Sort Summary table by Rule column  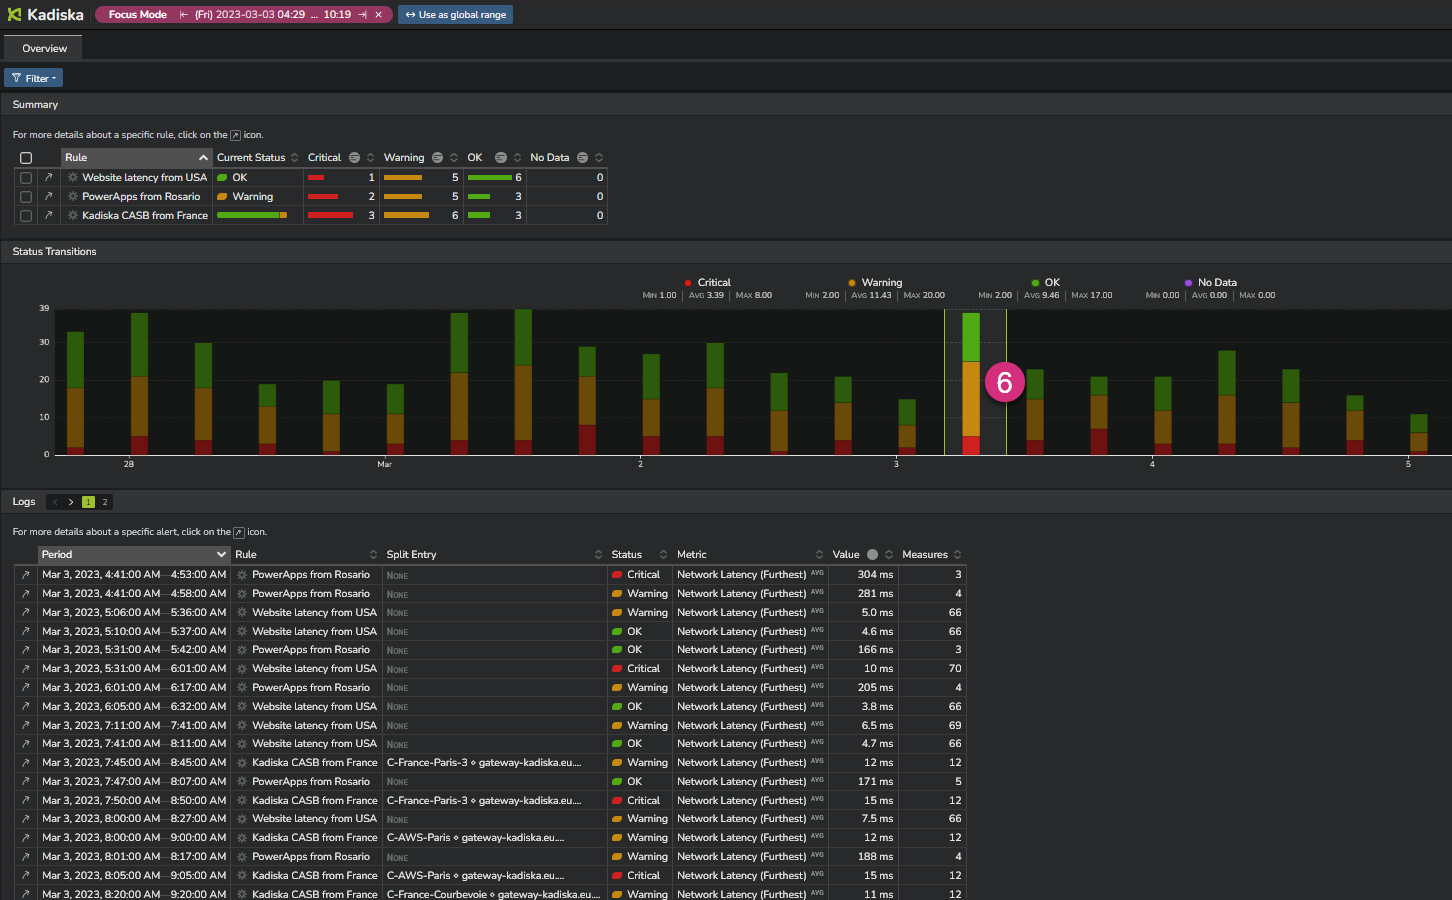(x=136, y=158)
